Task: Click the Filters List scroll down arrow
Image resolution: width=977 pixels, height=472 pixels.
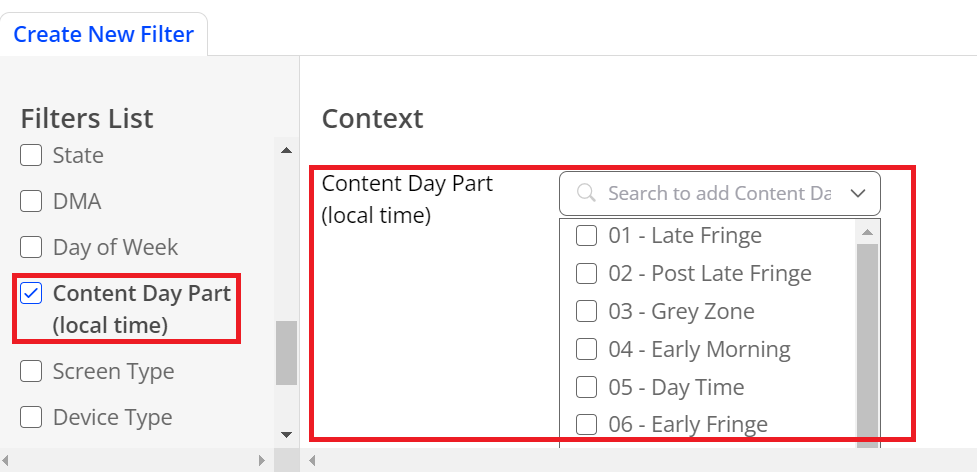Action: click(x=286, y=435)
